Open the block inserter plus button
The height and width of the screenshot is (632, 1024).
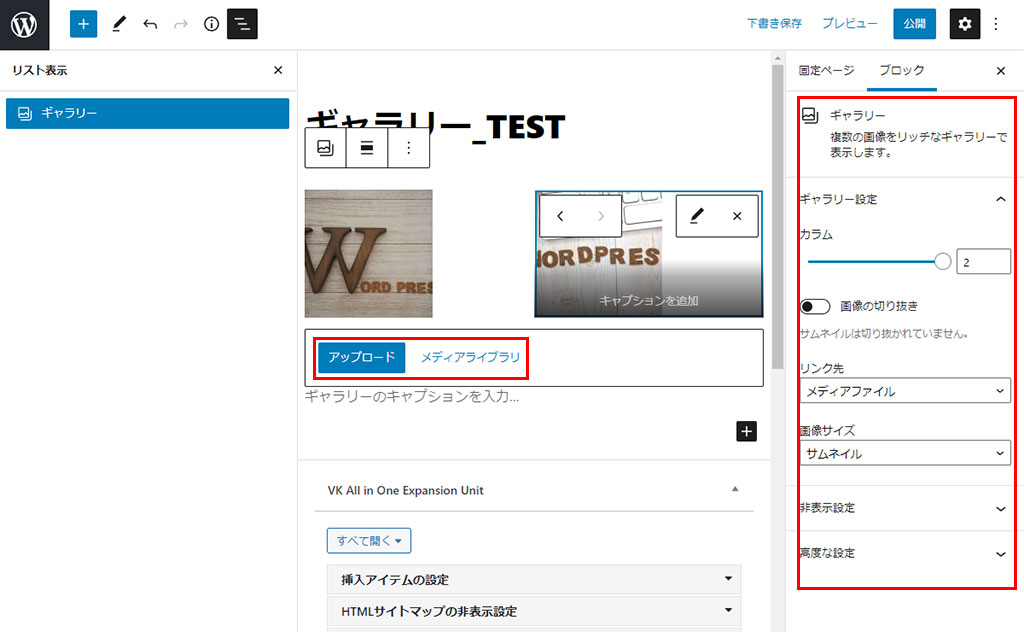tap(83, 24)
